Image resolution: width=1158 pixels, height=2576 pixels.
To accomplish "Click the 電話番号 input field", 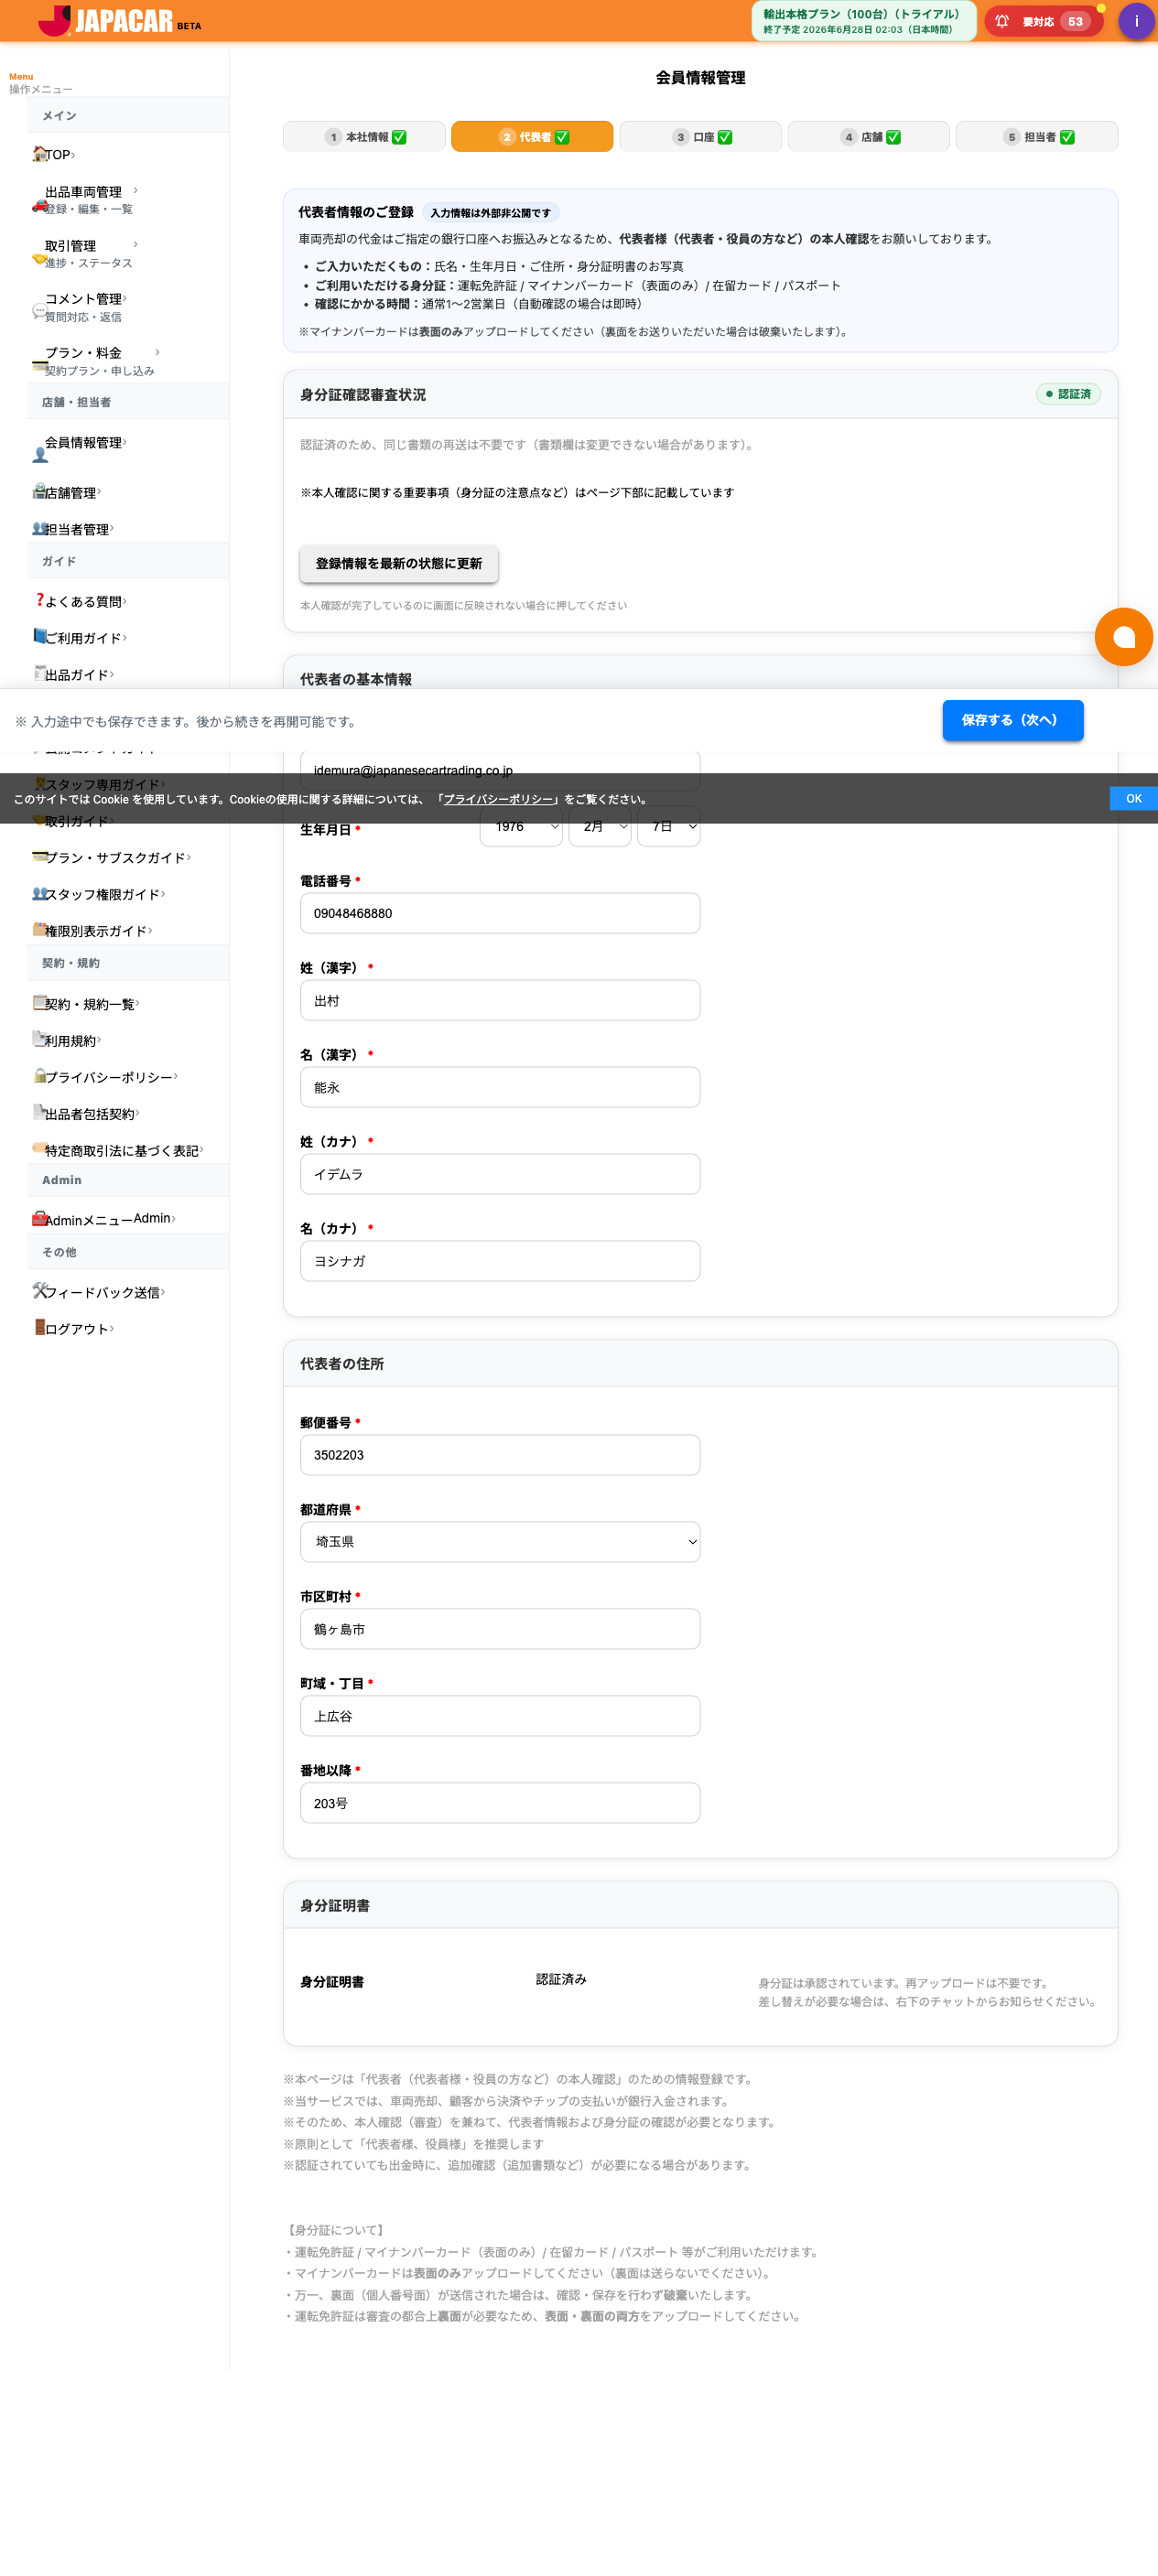I will [x=500, y=913].
